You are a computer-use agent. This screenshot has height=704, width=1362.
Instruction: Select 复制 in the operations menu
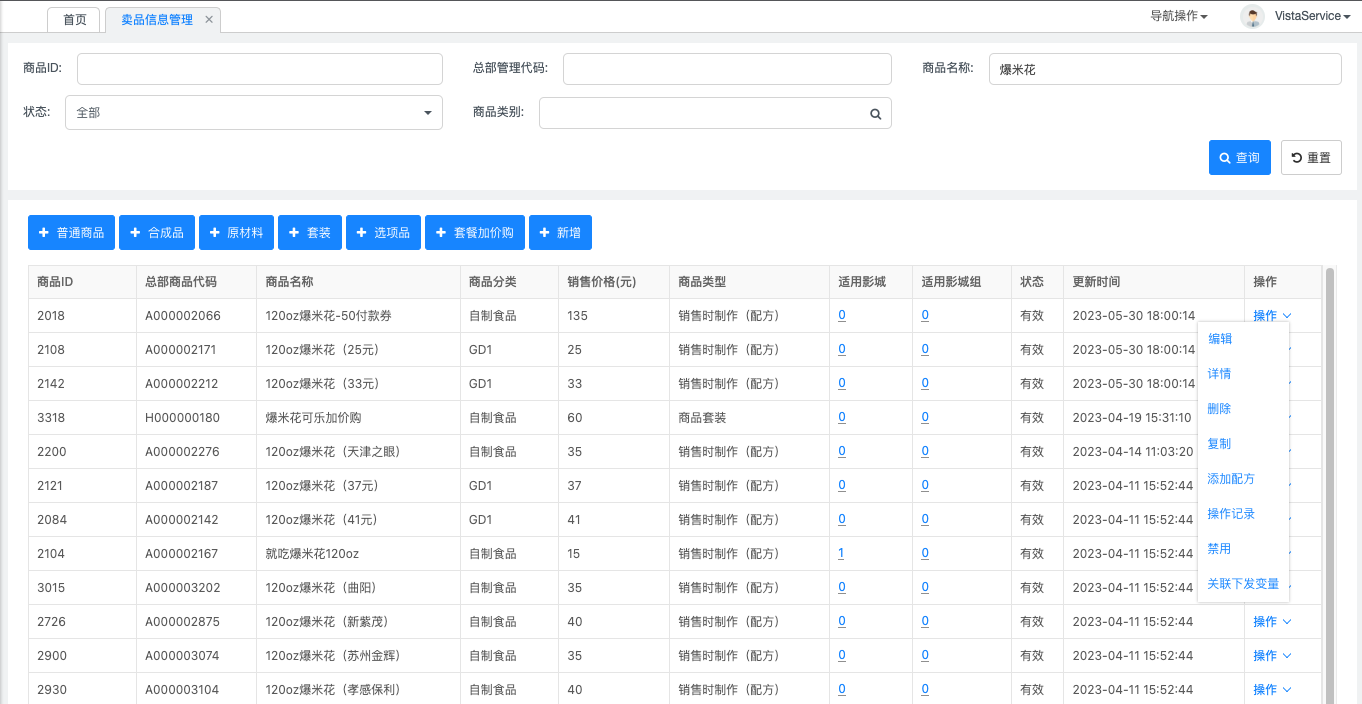point(1220,444)
